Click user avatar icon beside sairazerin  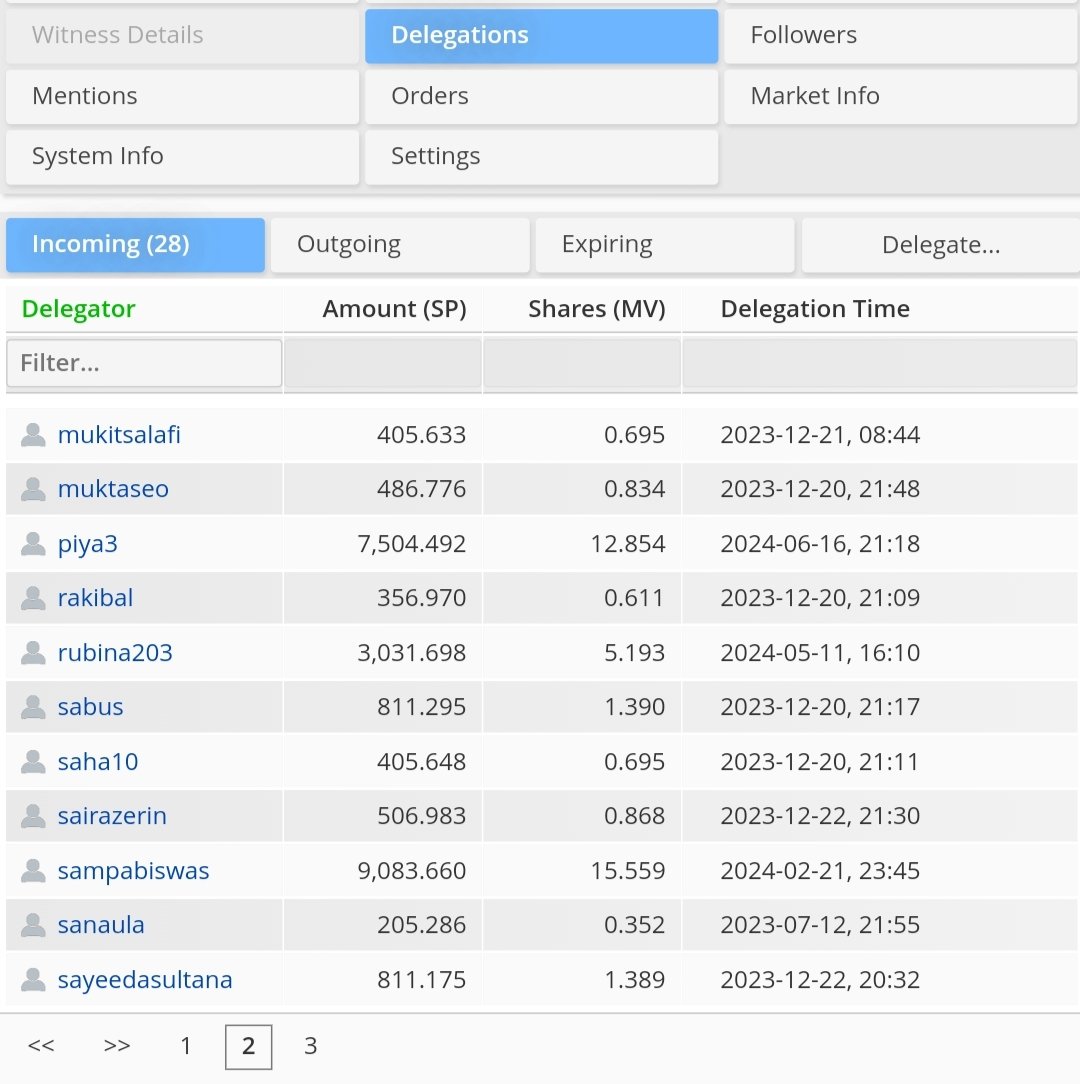tap(33, 816)
